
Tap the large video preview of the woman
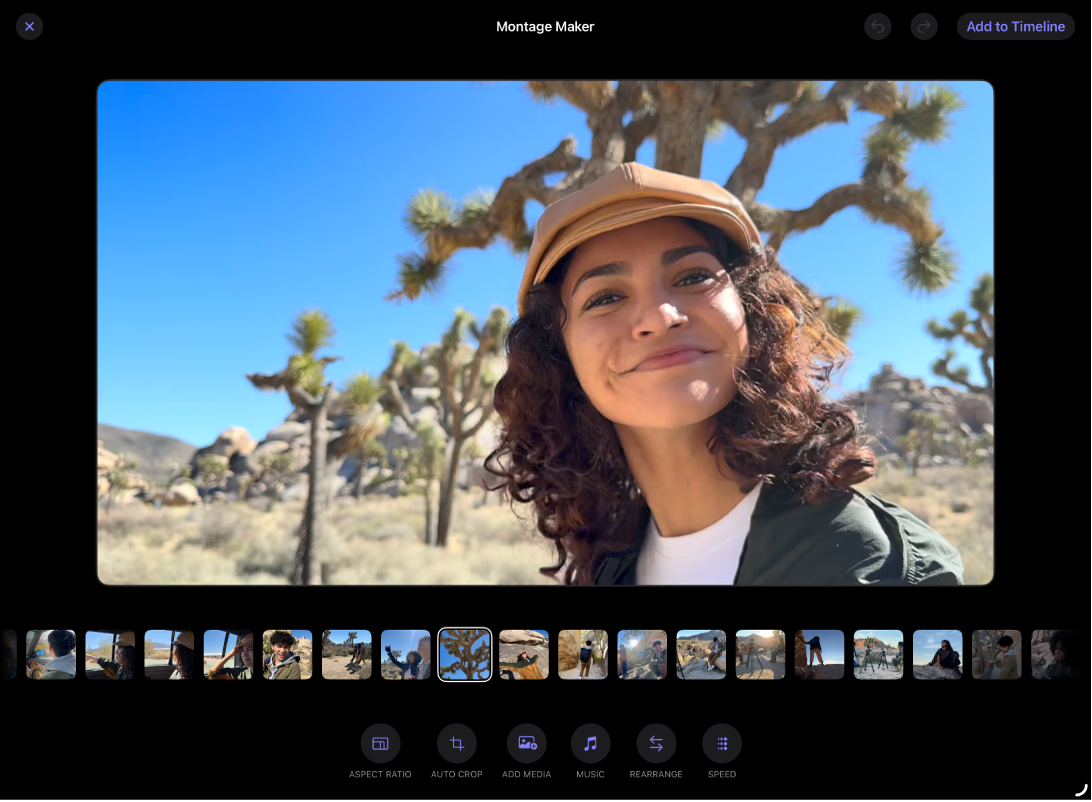tap(545, 333)
